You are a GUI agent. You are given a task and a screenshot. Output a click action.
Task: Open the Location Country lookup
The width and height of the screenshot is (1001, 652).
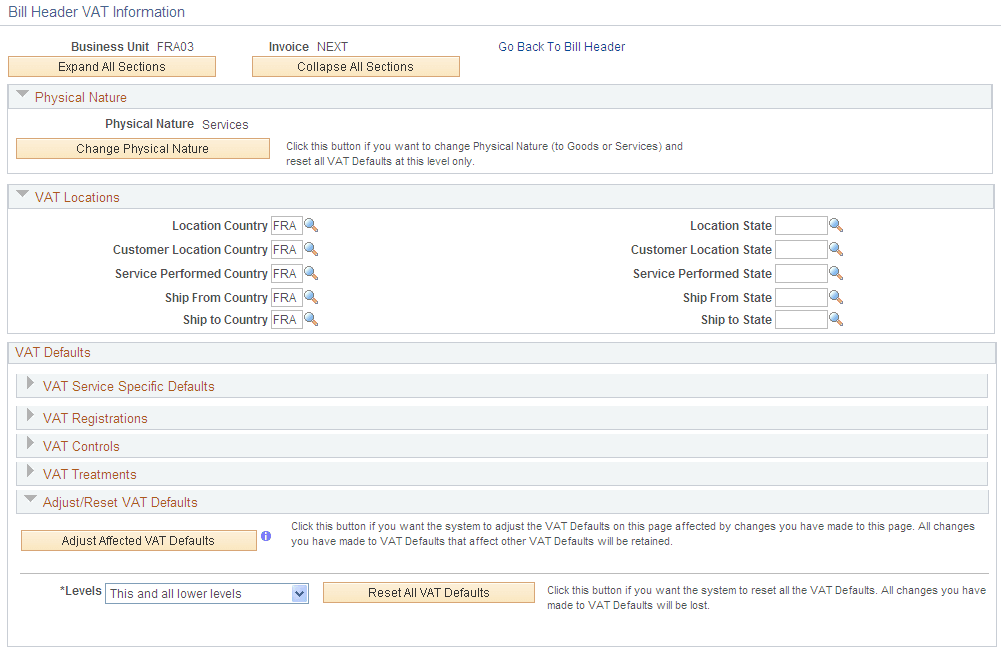pyautogui.click(x=310, y=225)
